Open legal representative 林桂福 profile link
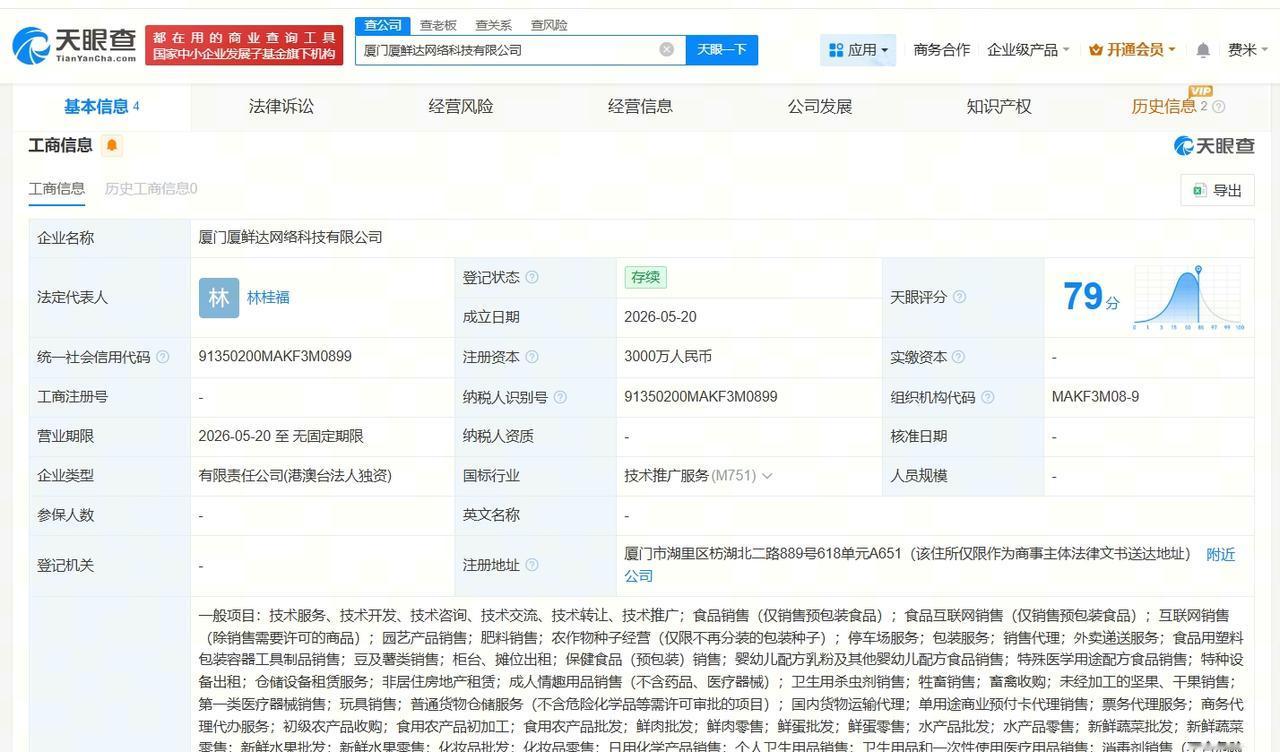Image resolution: width=1280 pixels, height=752 pixels. (268, 298)
